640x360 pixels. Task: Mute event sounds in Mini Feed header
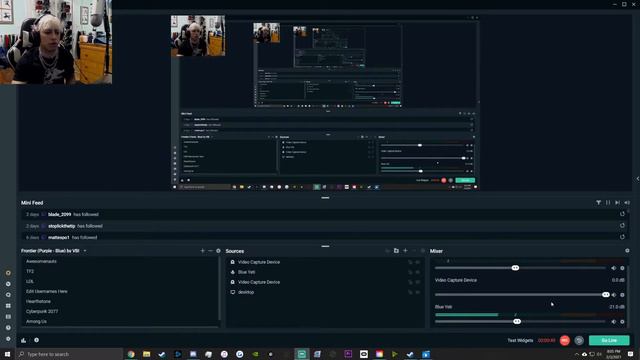[627, 202]
